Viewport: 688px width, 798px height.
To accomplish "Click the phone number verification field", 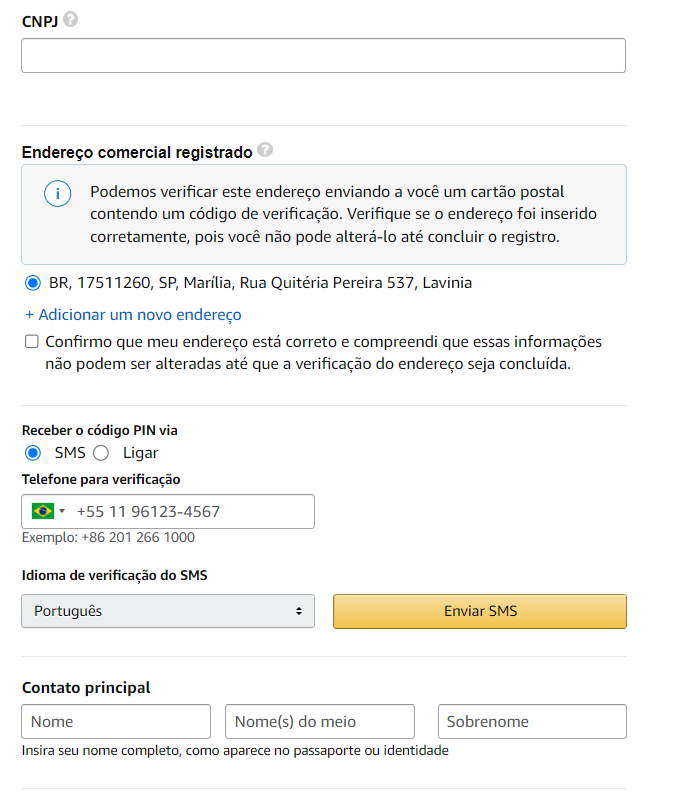I will (168, 511).
